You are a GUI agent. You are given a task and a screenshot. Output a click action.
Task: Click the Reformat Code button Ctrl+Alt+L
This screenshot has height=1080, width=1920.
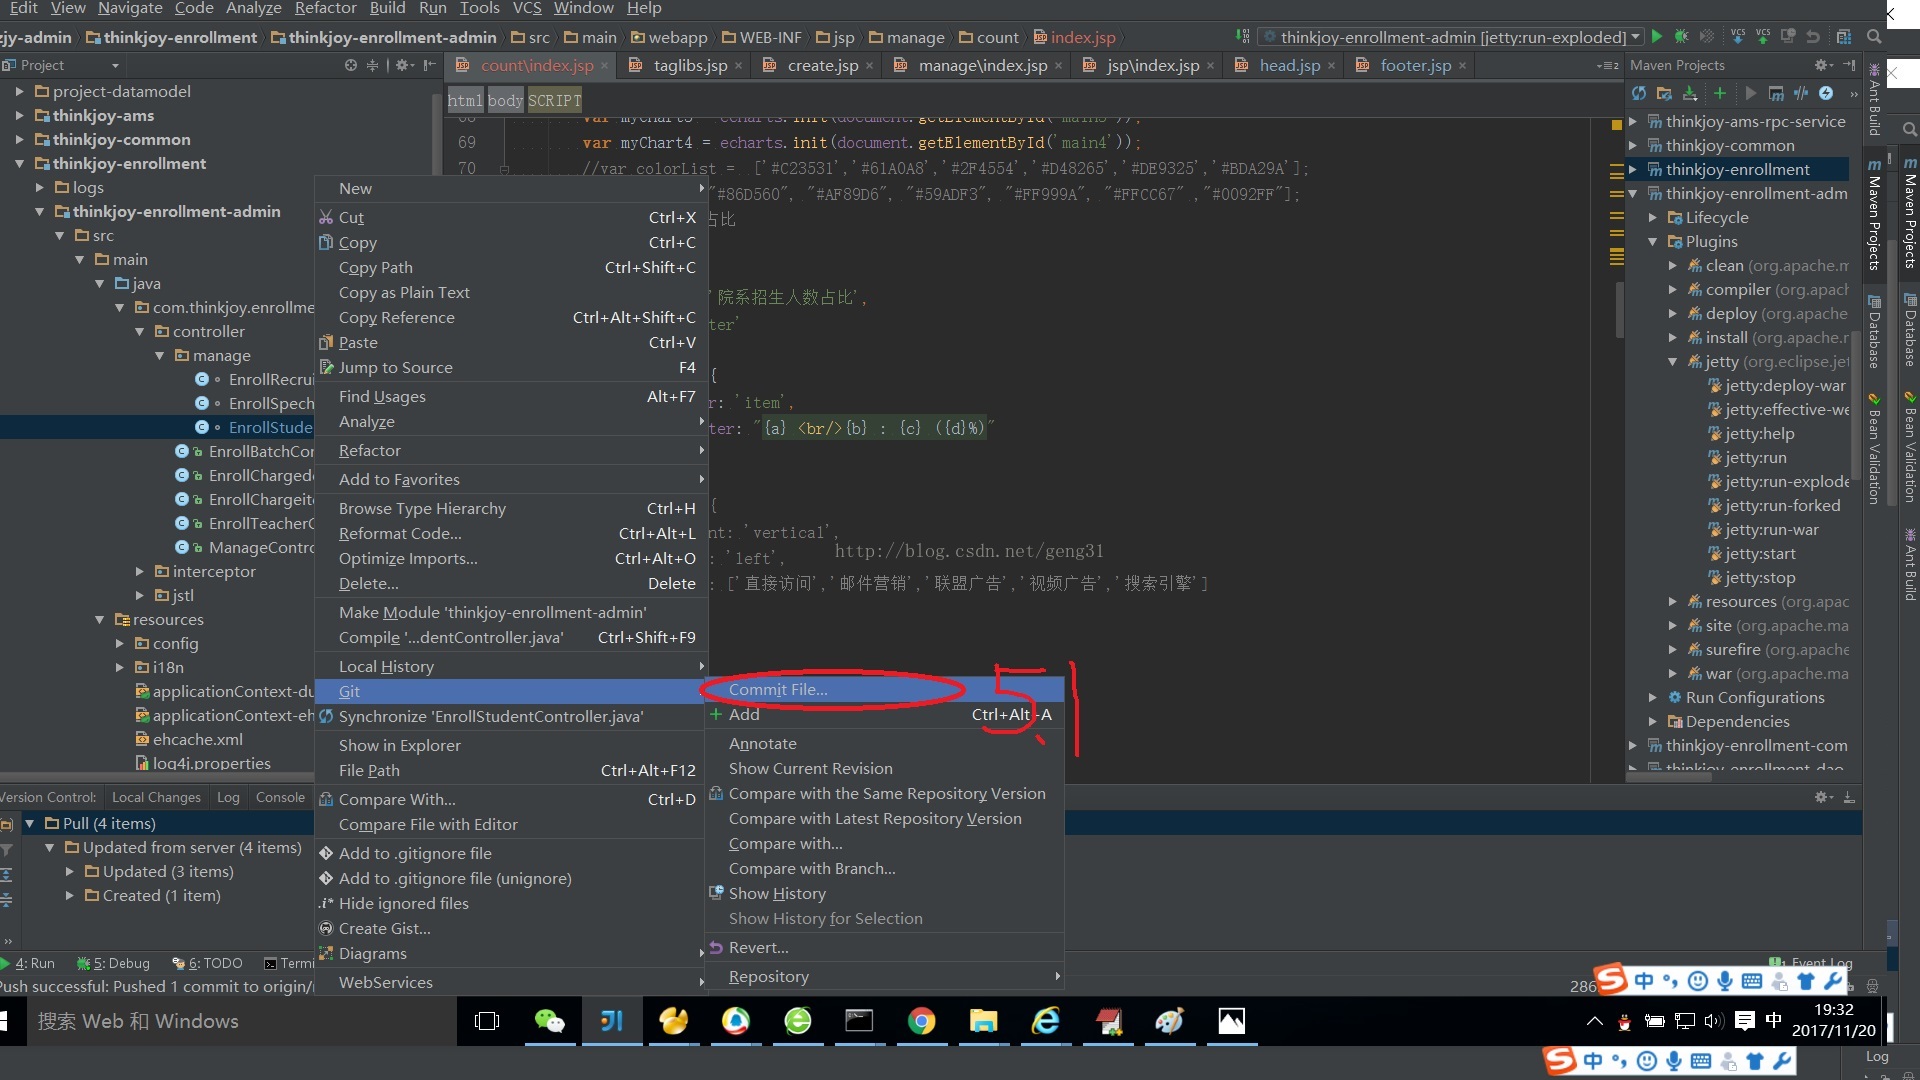pos(400,533)
